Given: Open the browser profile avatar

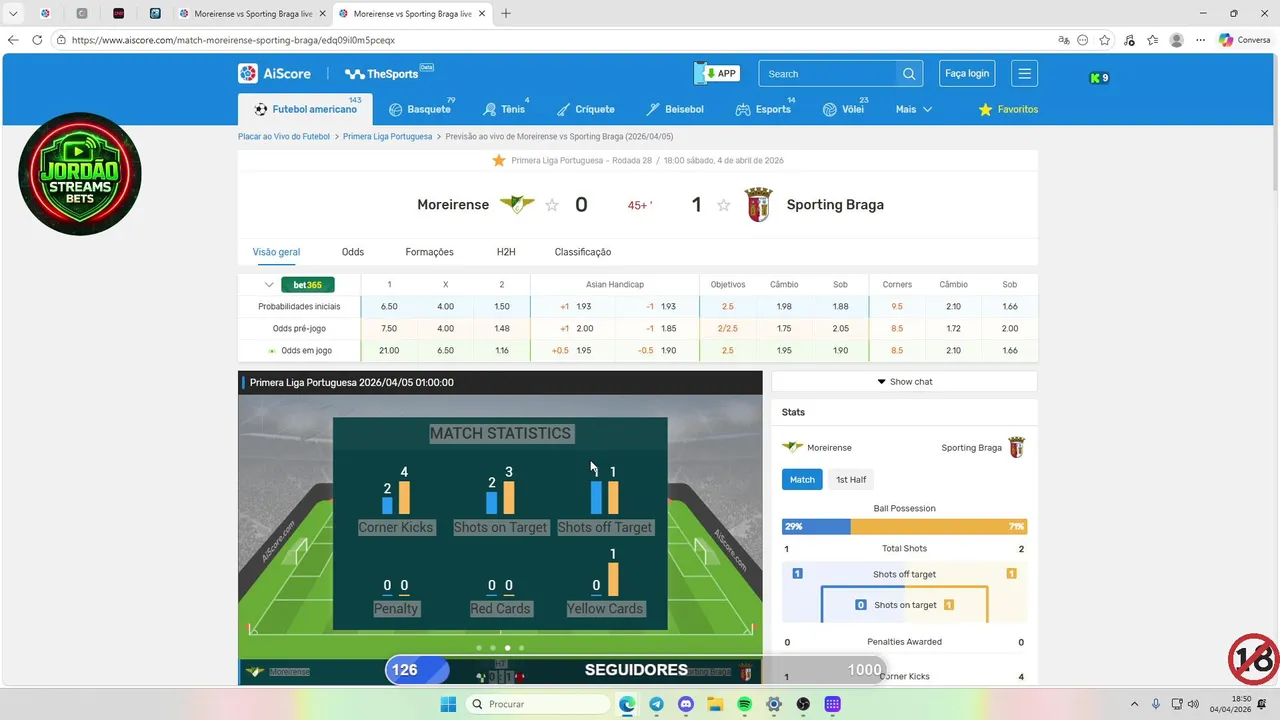Looking at the screenshot, I should 1177,40.
